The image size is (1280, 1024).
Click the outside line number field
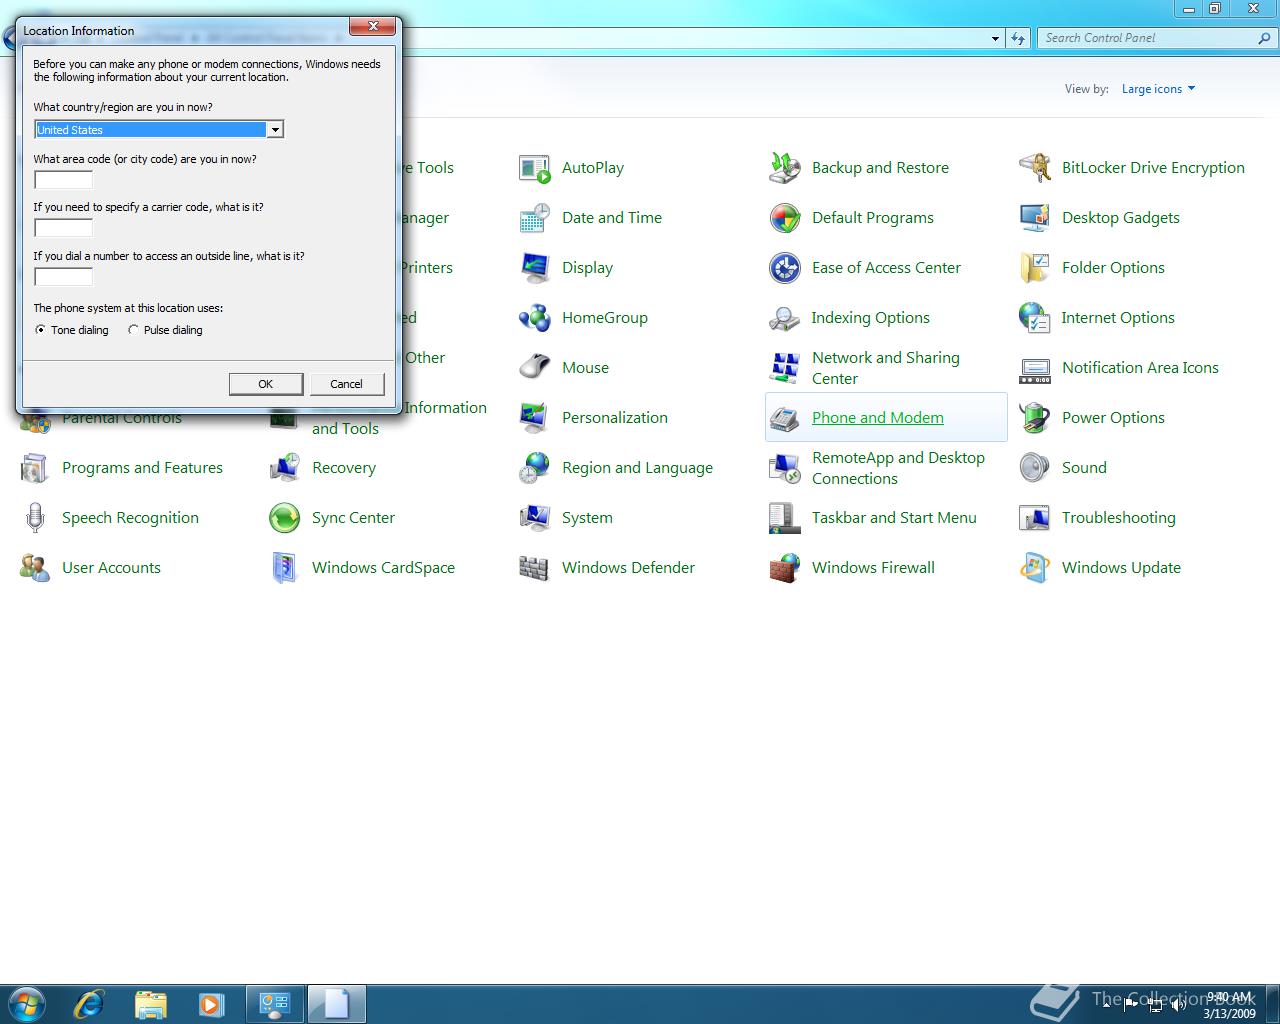[x=63, y=277]
